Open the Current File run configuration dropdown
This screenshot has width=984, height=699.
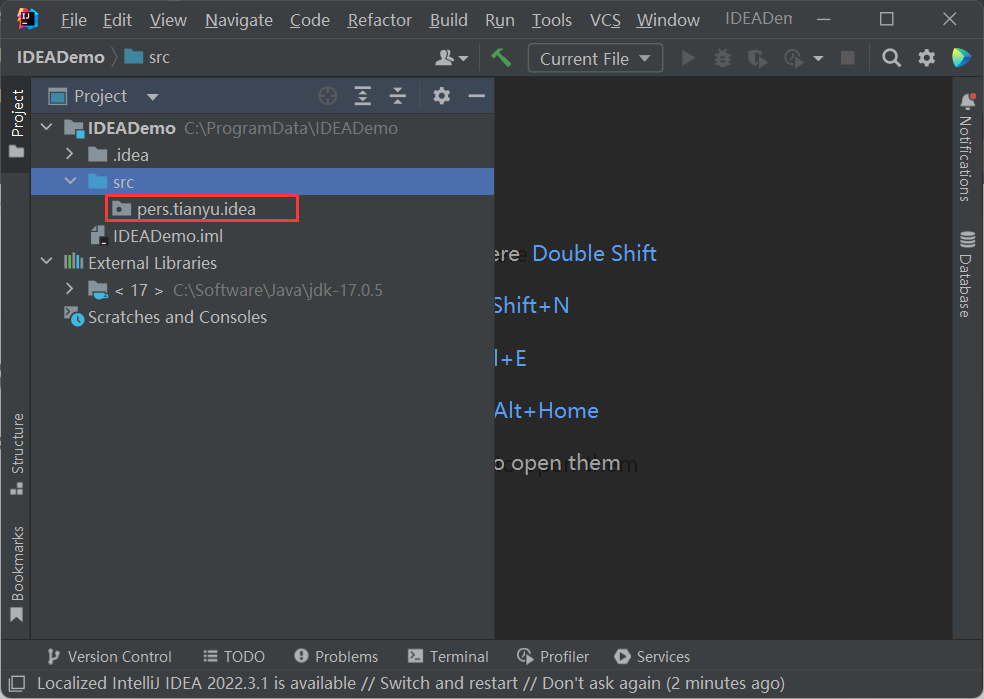595,57
